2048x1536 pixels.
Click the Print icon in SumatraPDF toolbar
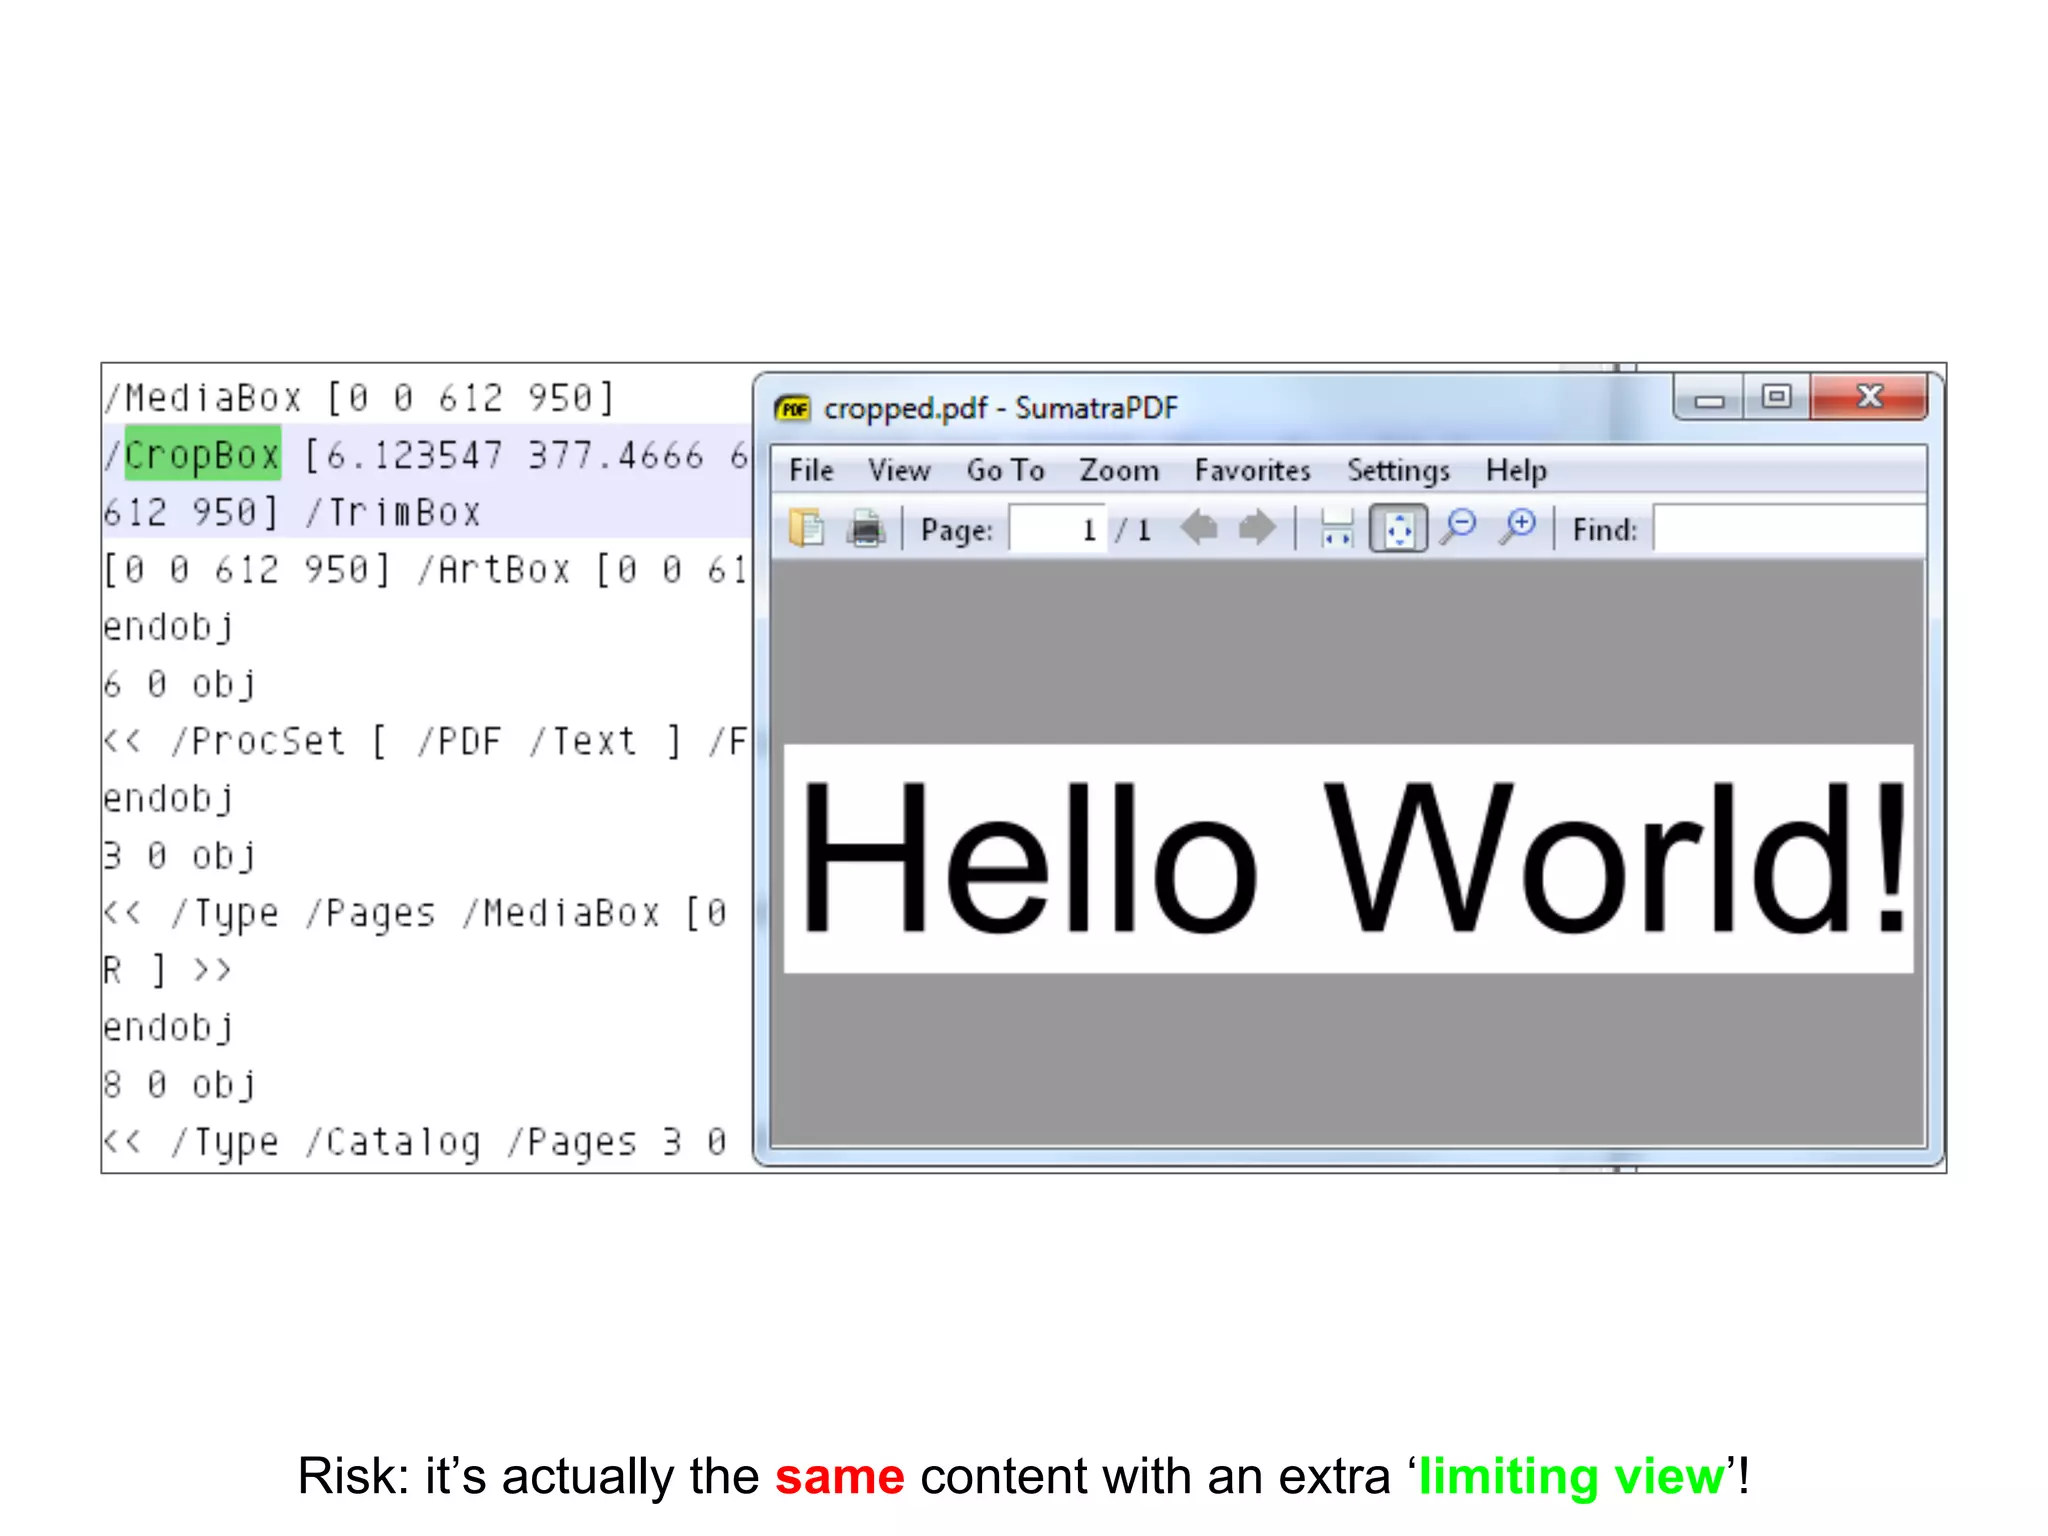click(866, 528)
